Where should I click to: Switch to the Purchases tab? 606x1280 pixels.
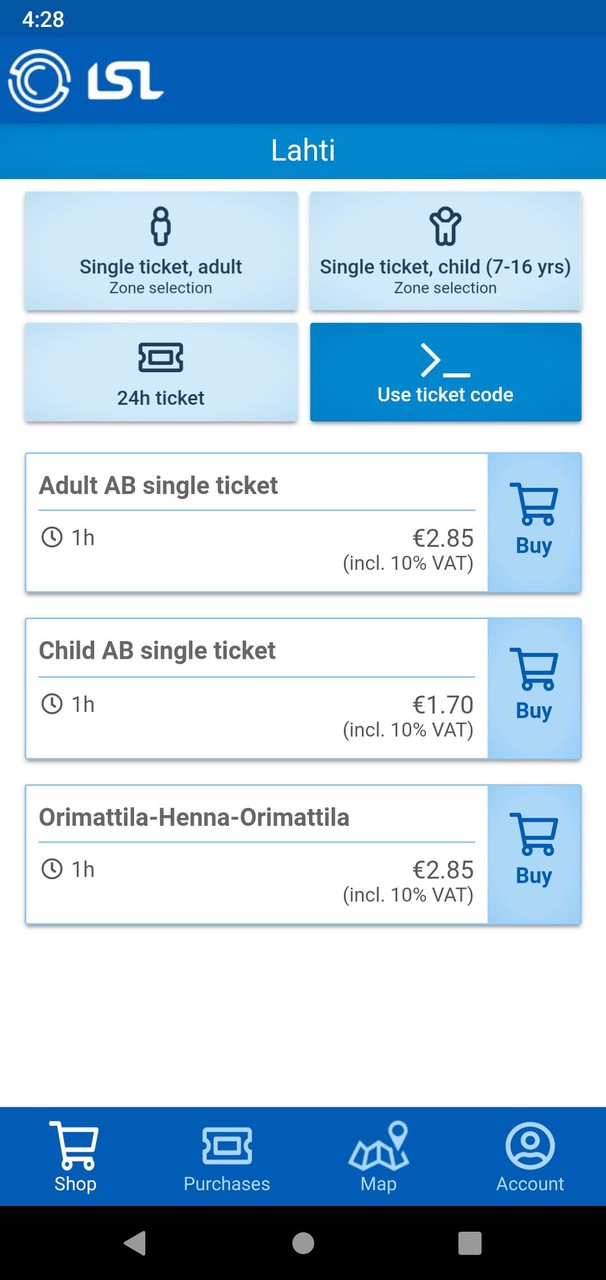227,1157
